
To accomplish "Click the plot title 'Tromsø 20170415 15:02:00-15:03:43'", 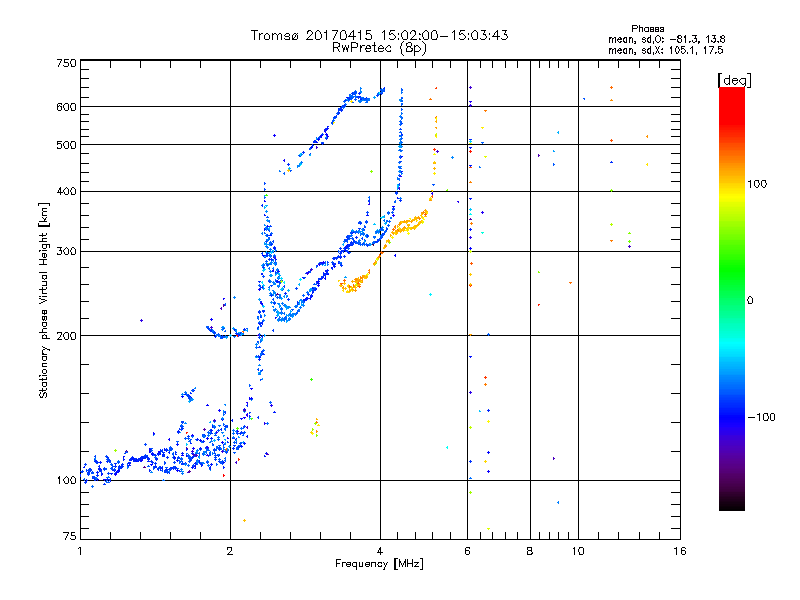I will coord(379,35).
